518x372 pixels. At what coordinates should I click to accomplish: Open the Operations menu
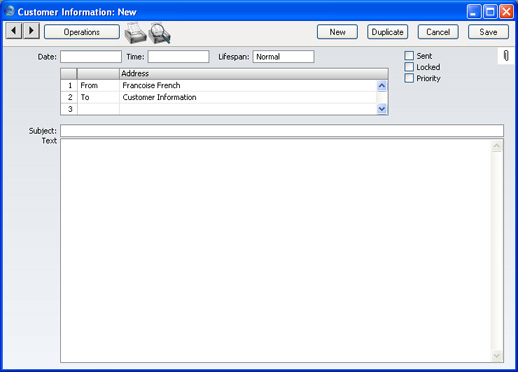(x=82, y=32)
